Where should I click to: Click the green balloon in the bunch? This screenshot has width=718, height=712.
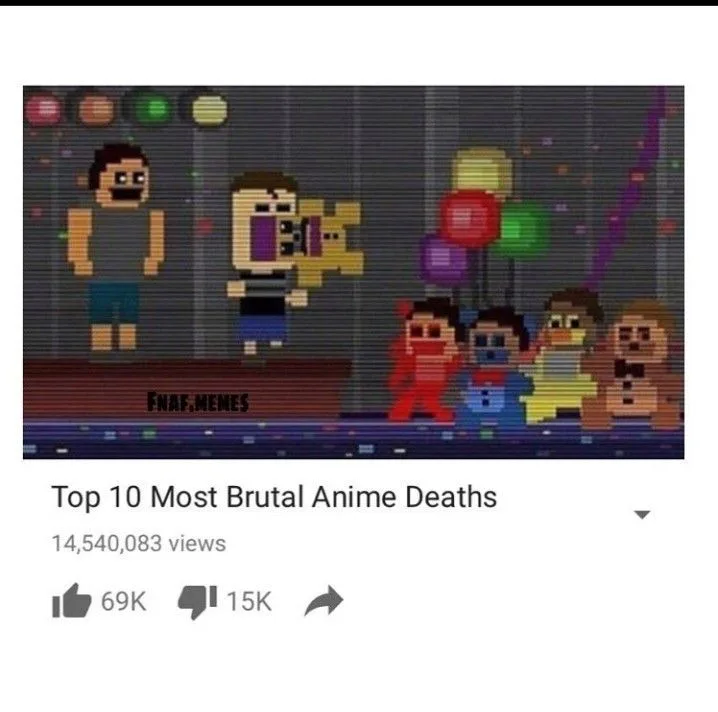[522, 229]
